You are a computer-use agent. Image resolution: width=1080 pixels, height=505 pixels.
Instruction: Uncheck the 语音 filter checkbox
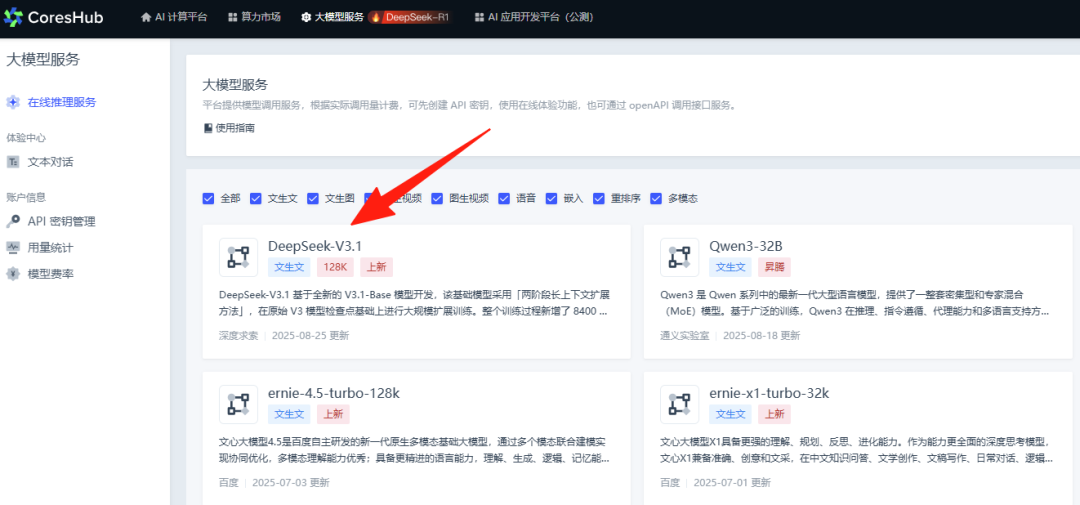[x=503, y=198]
